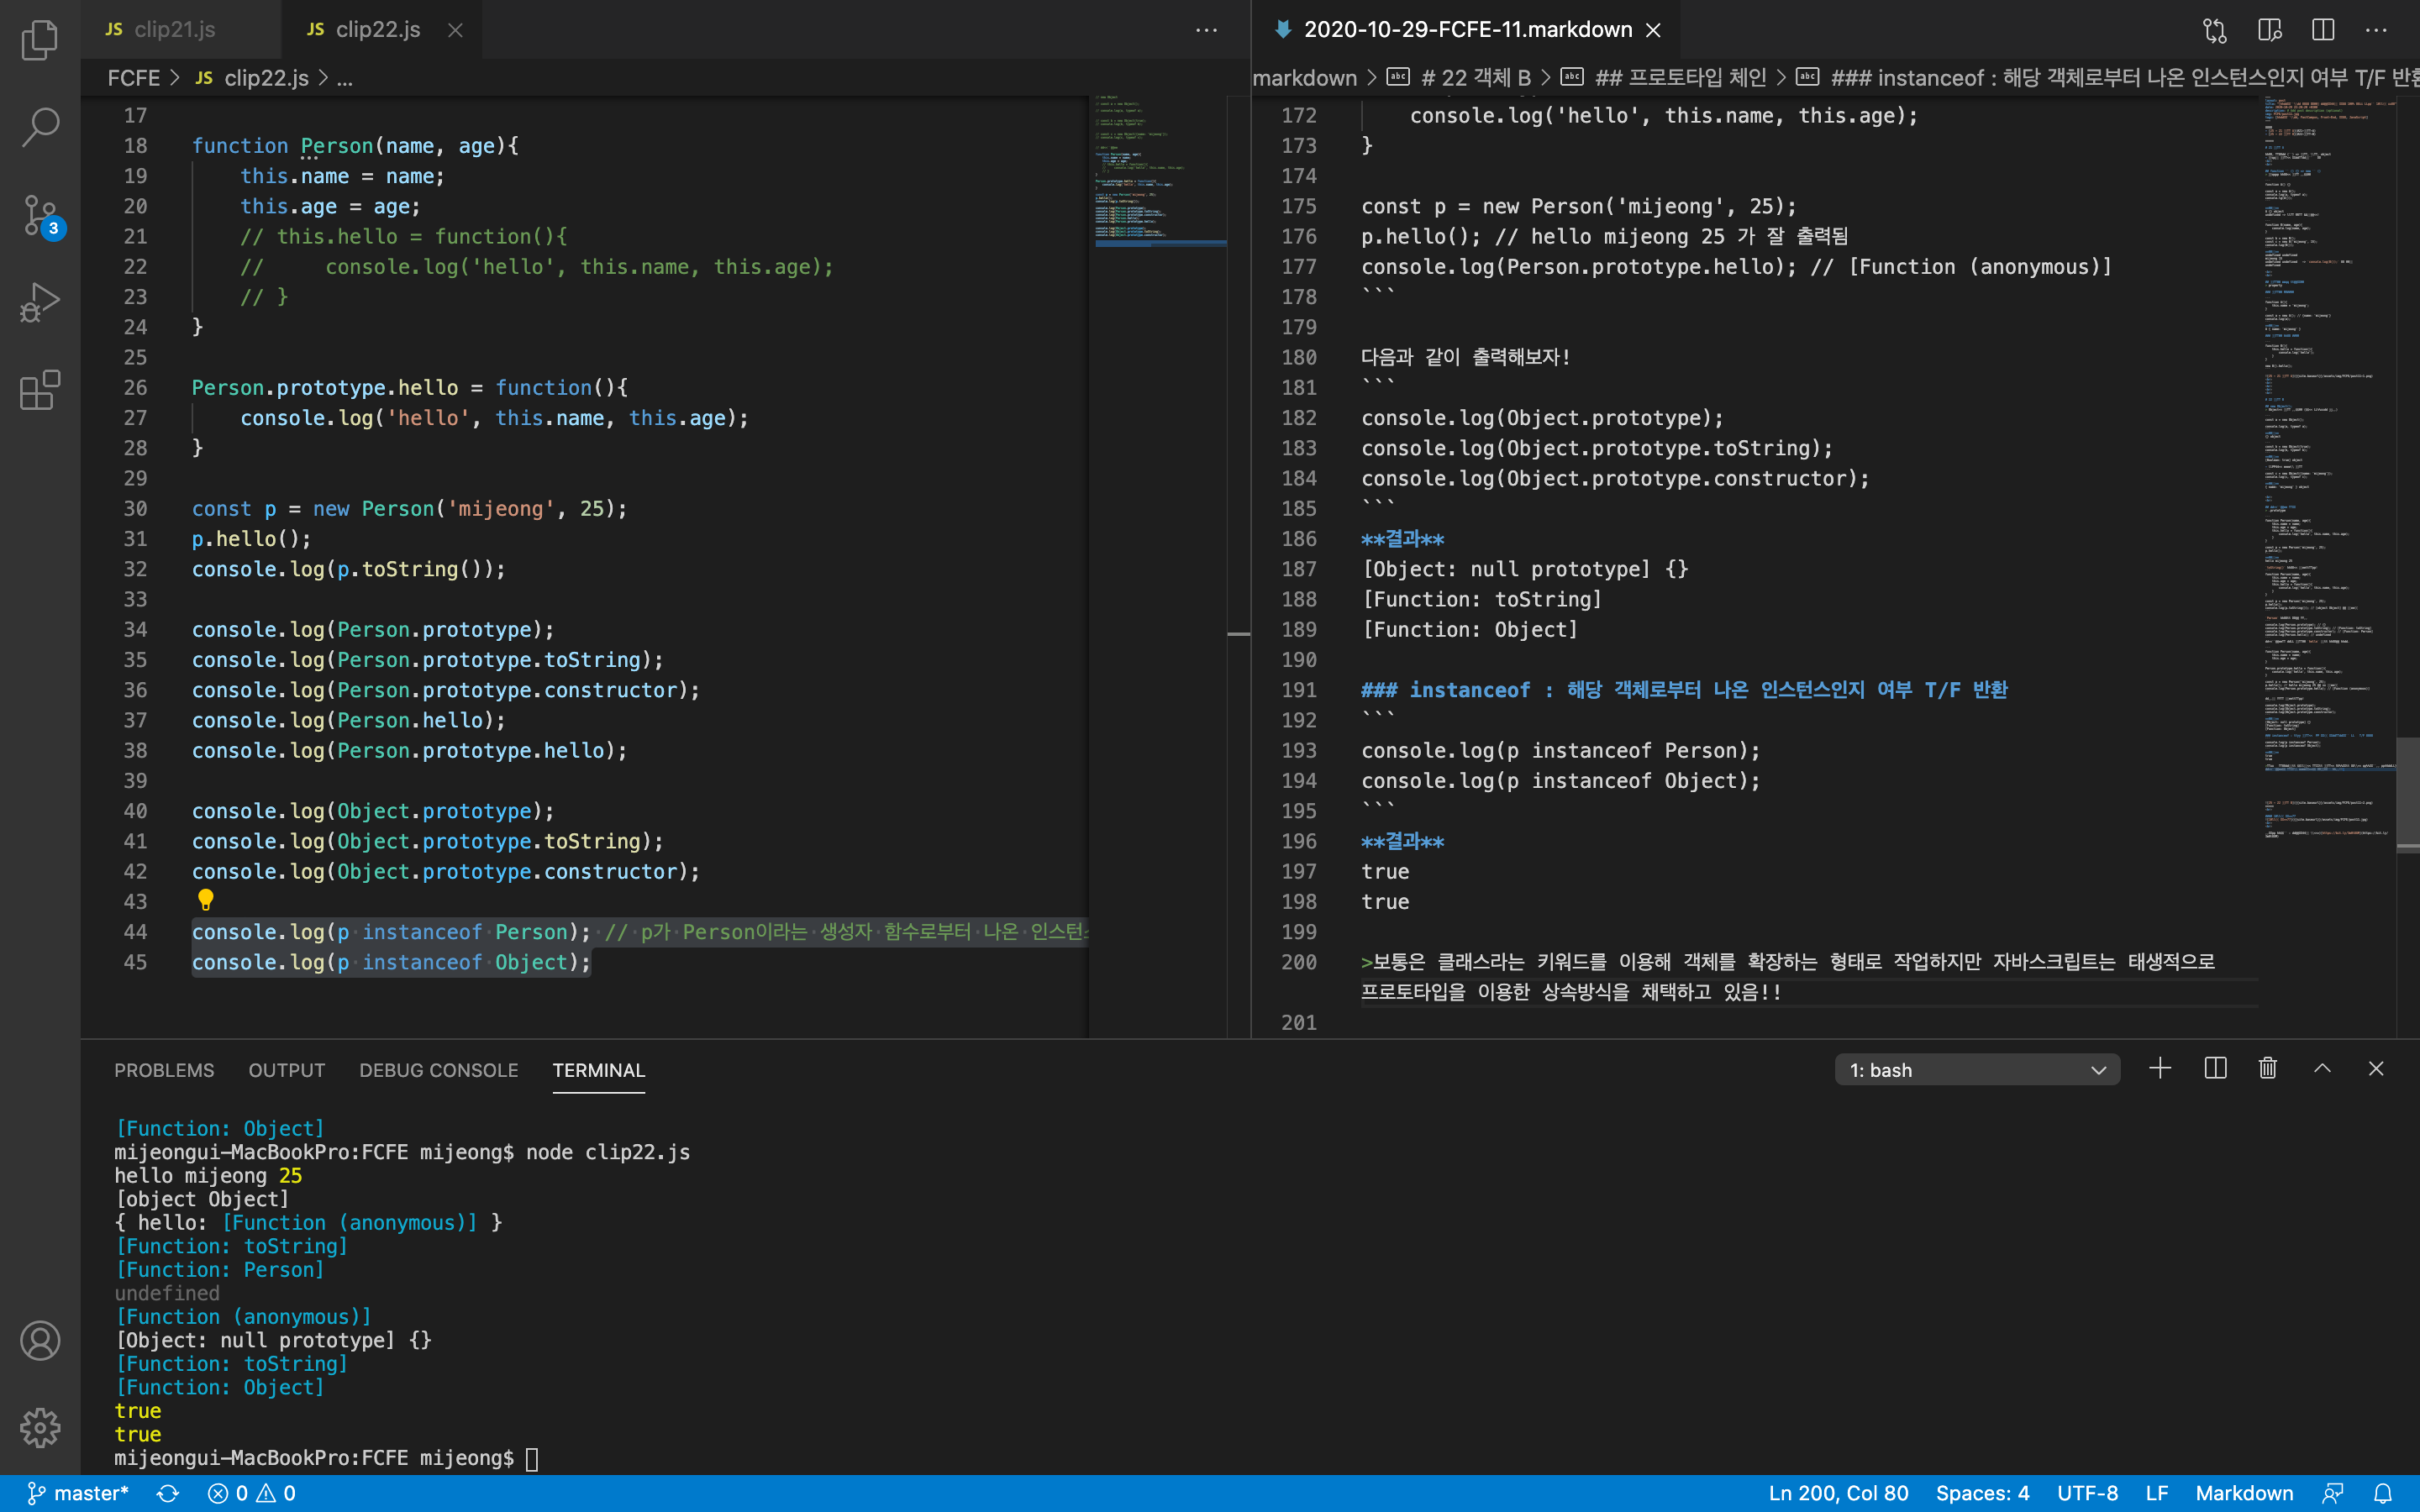Click 'function Person(name, age){' on line 18

(x=355, y=146)
